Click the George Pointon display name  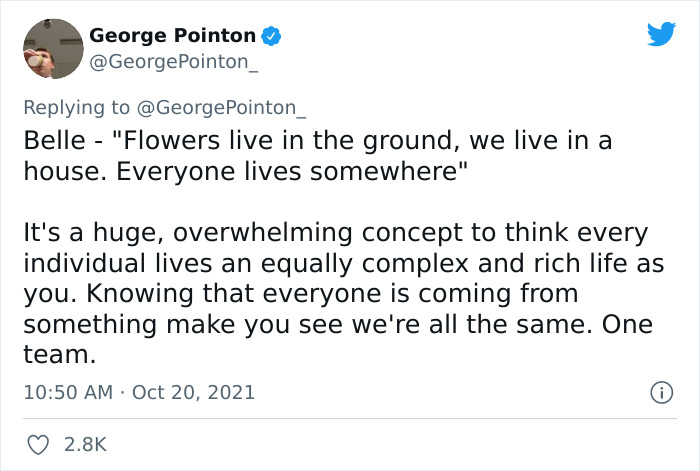point(172,36)
